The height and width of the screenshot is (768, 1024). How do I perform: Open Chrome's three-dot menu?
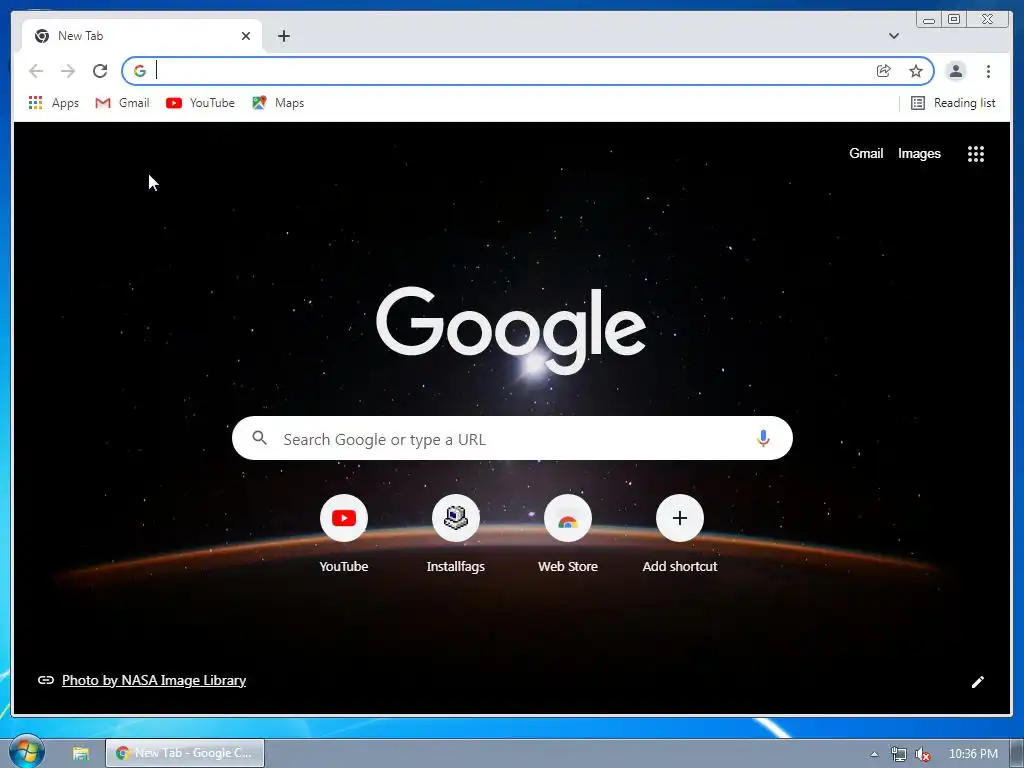(988, 71)
